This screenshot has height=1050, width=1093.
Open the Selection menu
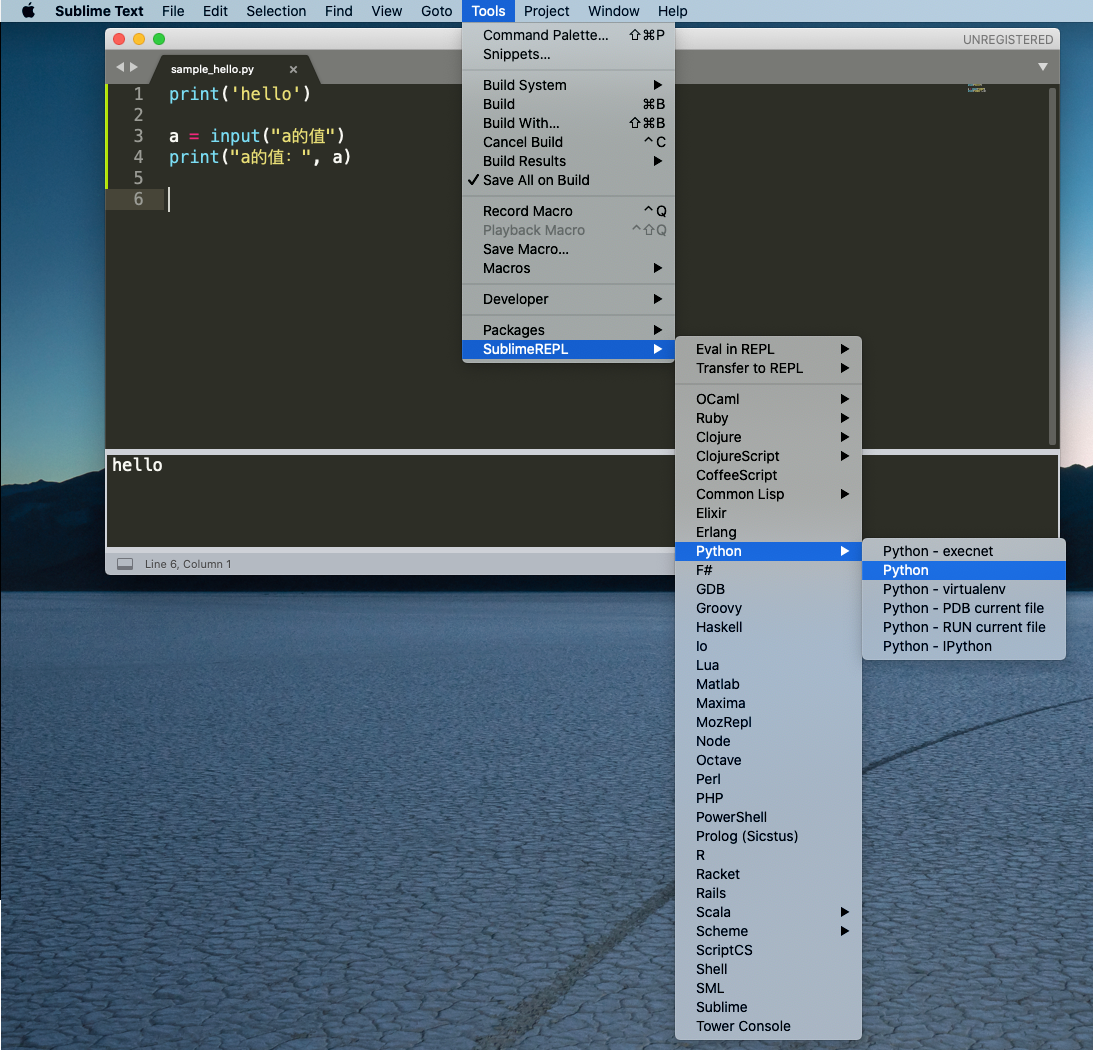tap(276, 11)
